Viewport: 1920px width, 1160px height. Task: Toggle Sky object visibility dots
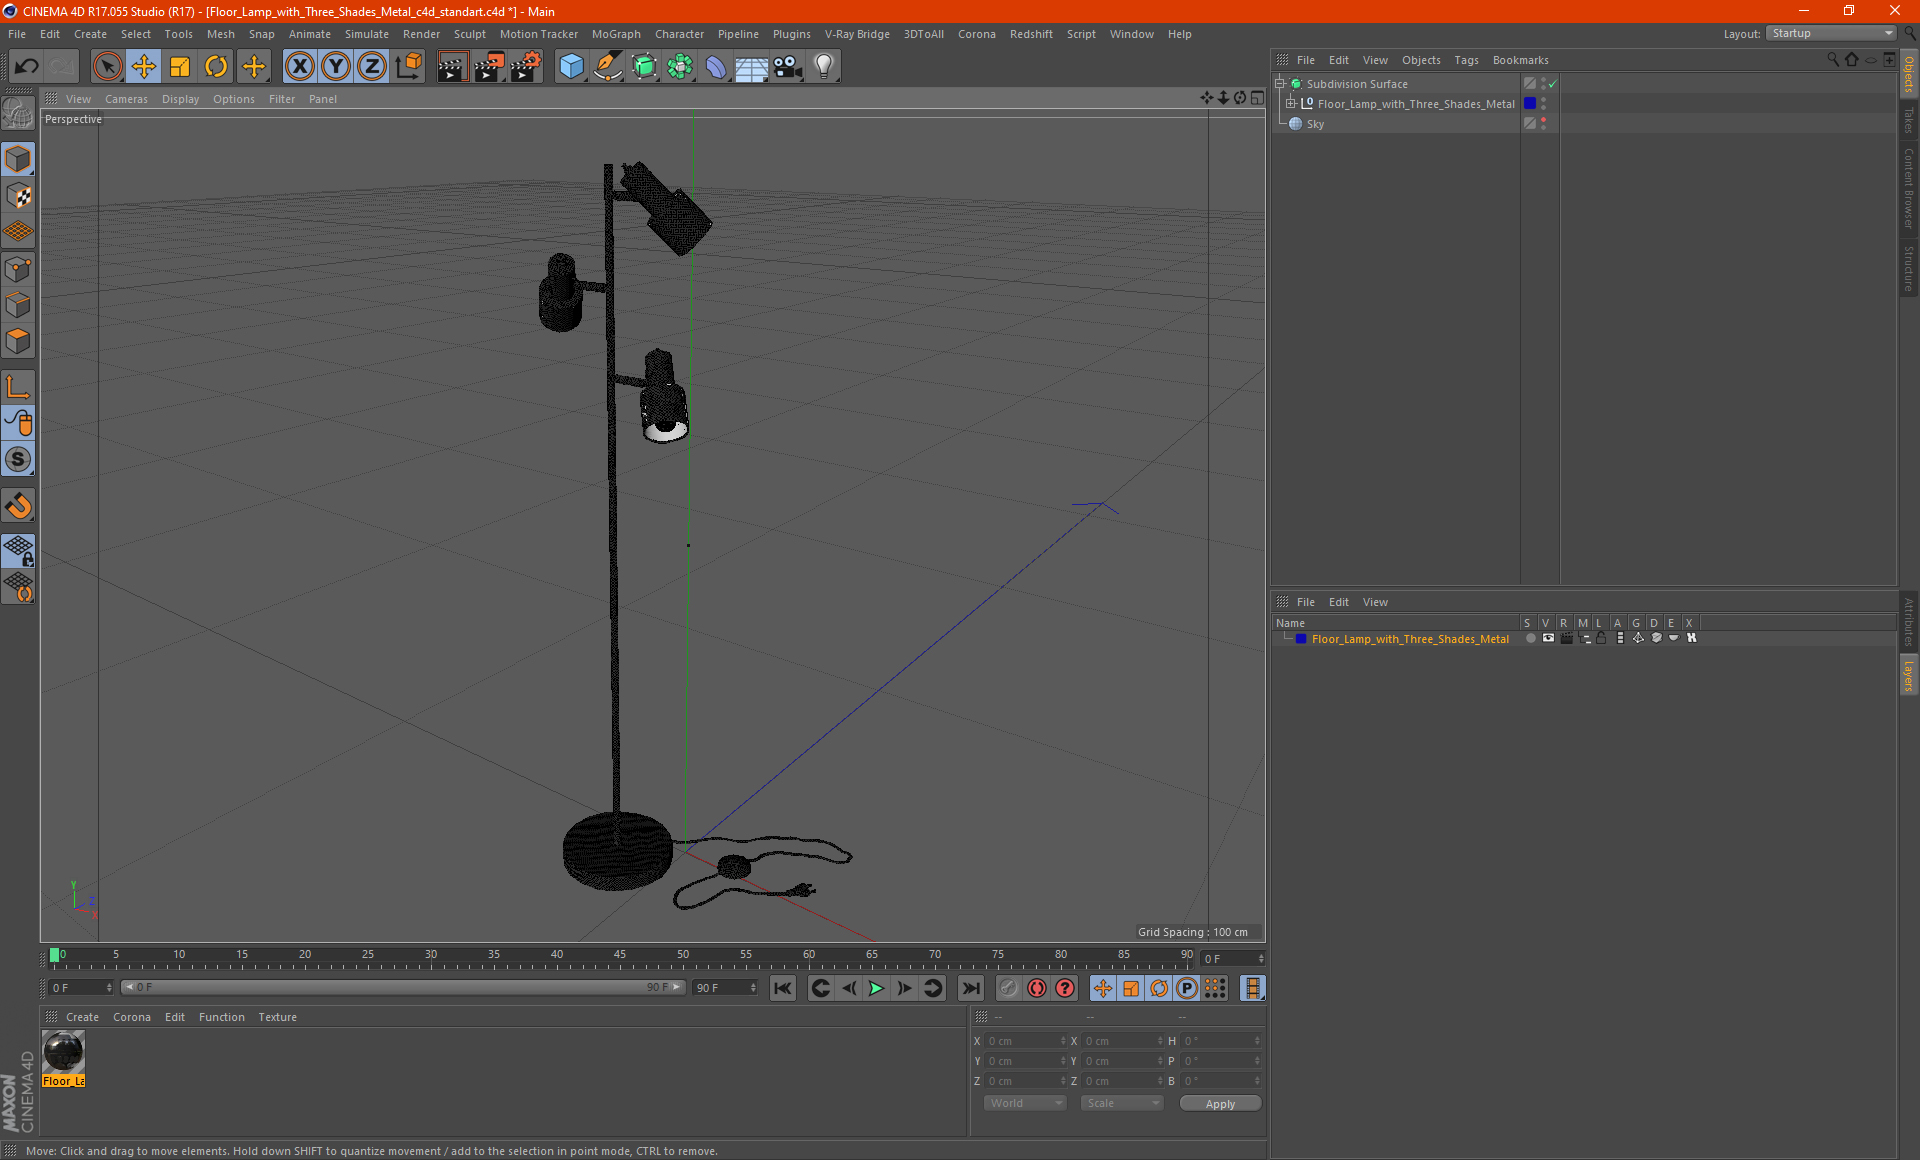(x=1543, y=124)
